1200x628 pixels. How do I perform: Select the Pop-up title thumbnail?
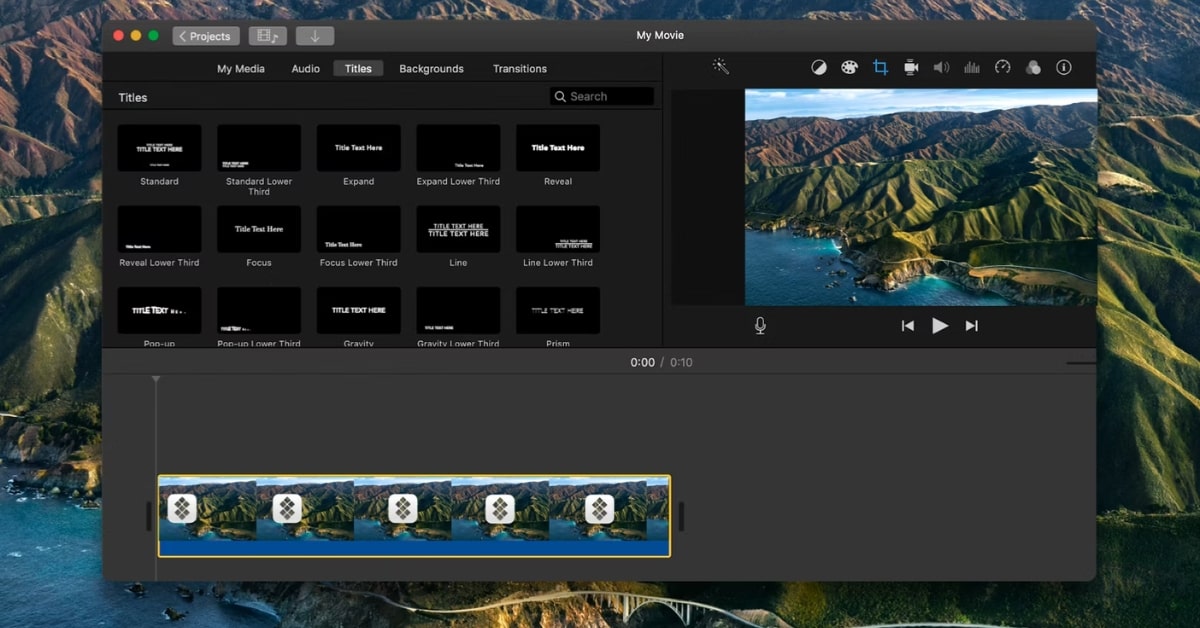point(159,310)
